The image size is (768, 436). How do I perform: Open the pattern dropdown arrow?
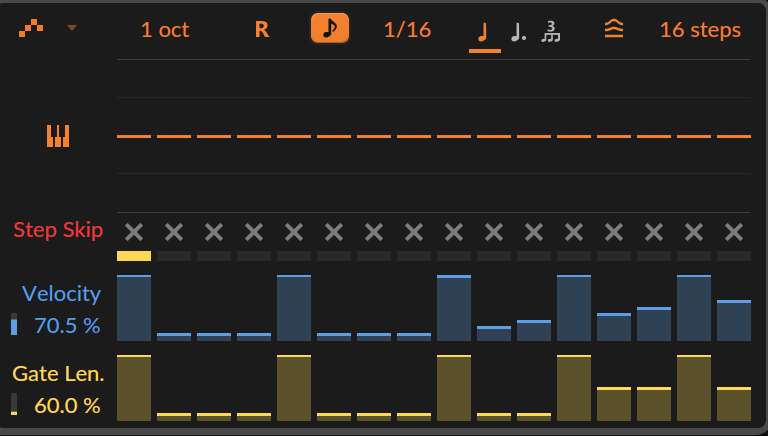tap(72, 28)
